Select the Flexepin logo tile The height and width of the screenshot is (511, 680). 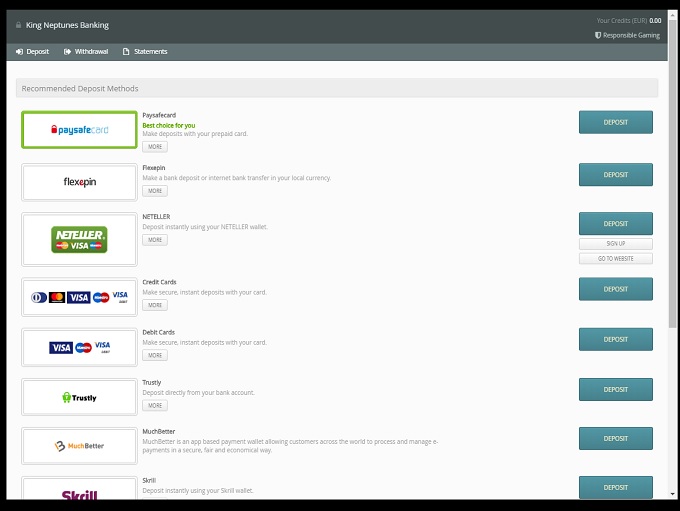79,182
